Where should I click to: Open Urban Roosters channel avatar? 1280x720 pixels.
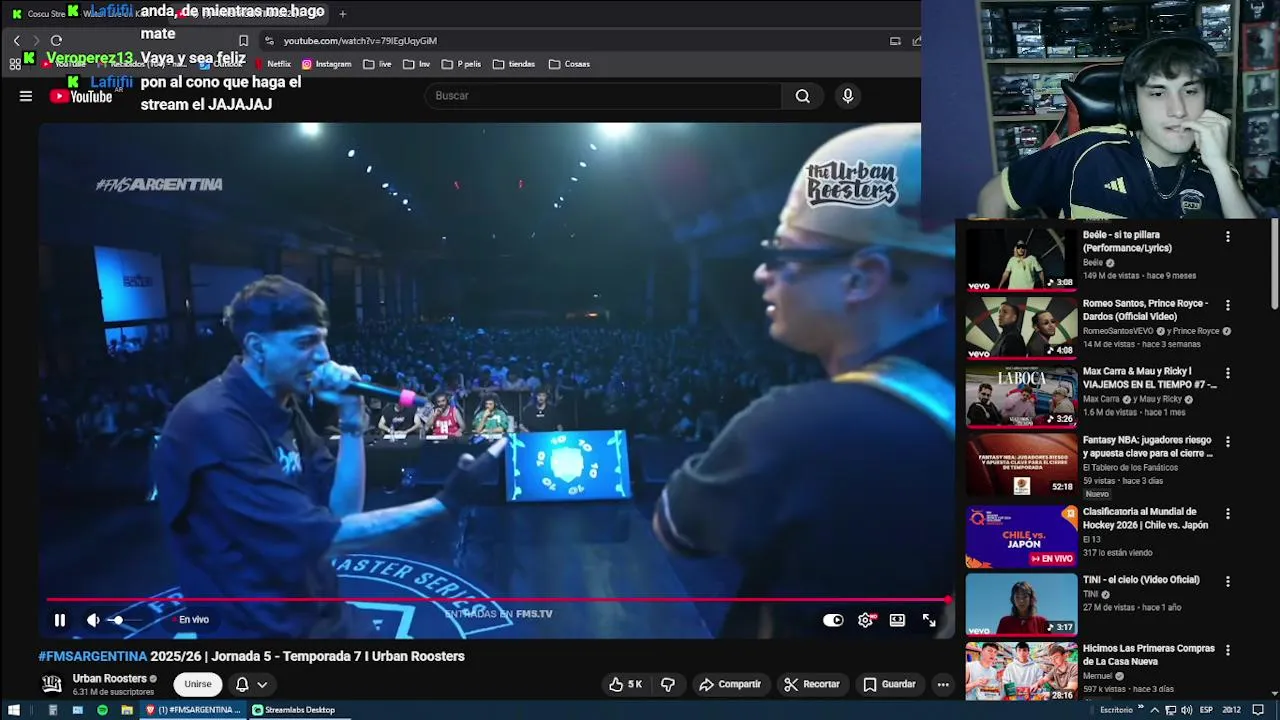click(x=52, y=684)
